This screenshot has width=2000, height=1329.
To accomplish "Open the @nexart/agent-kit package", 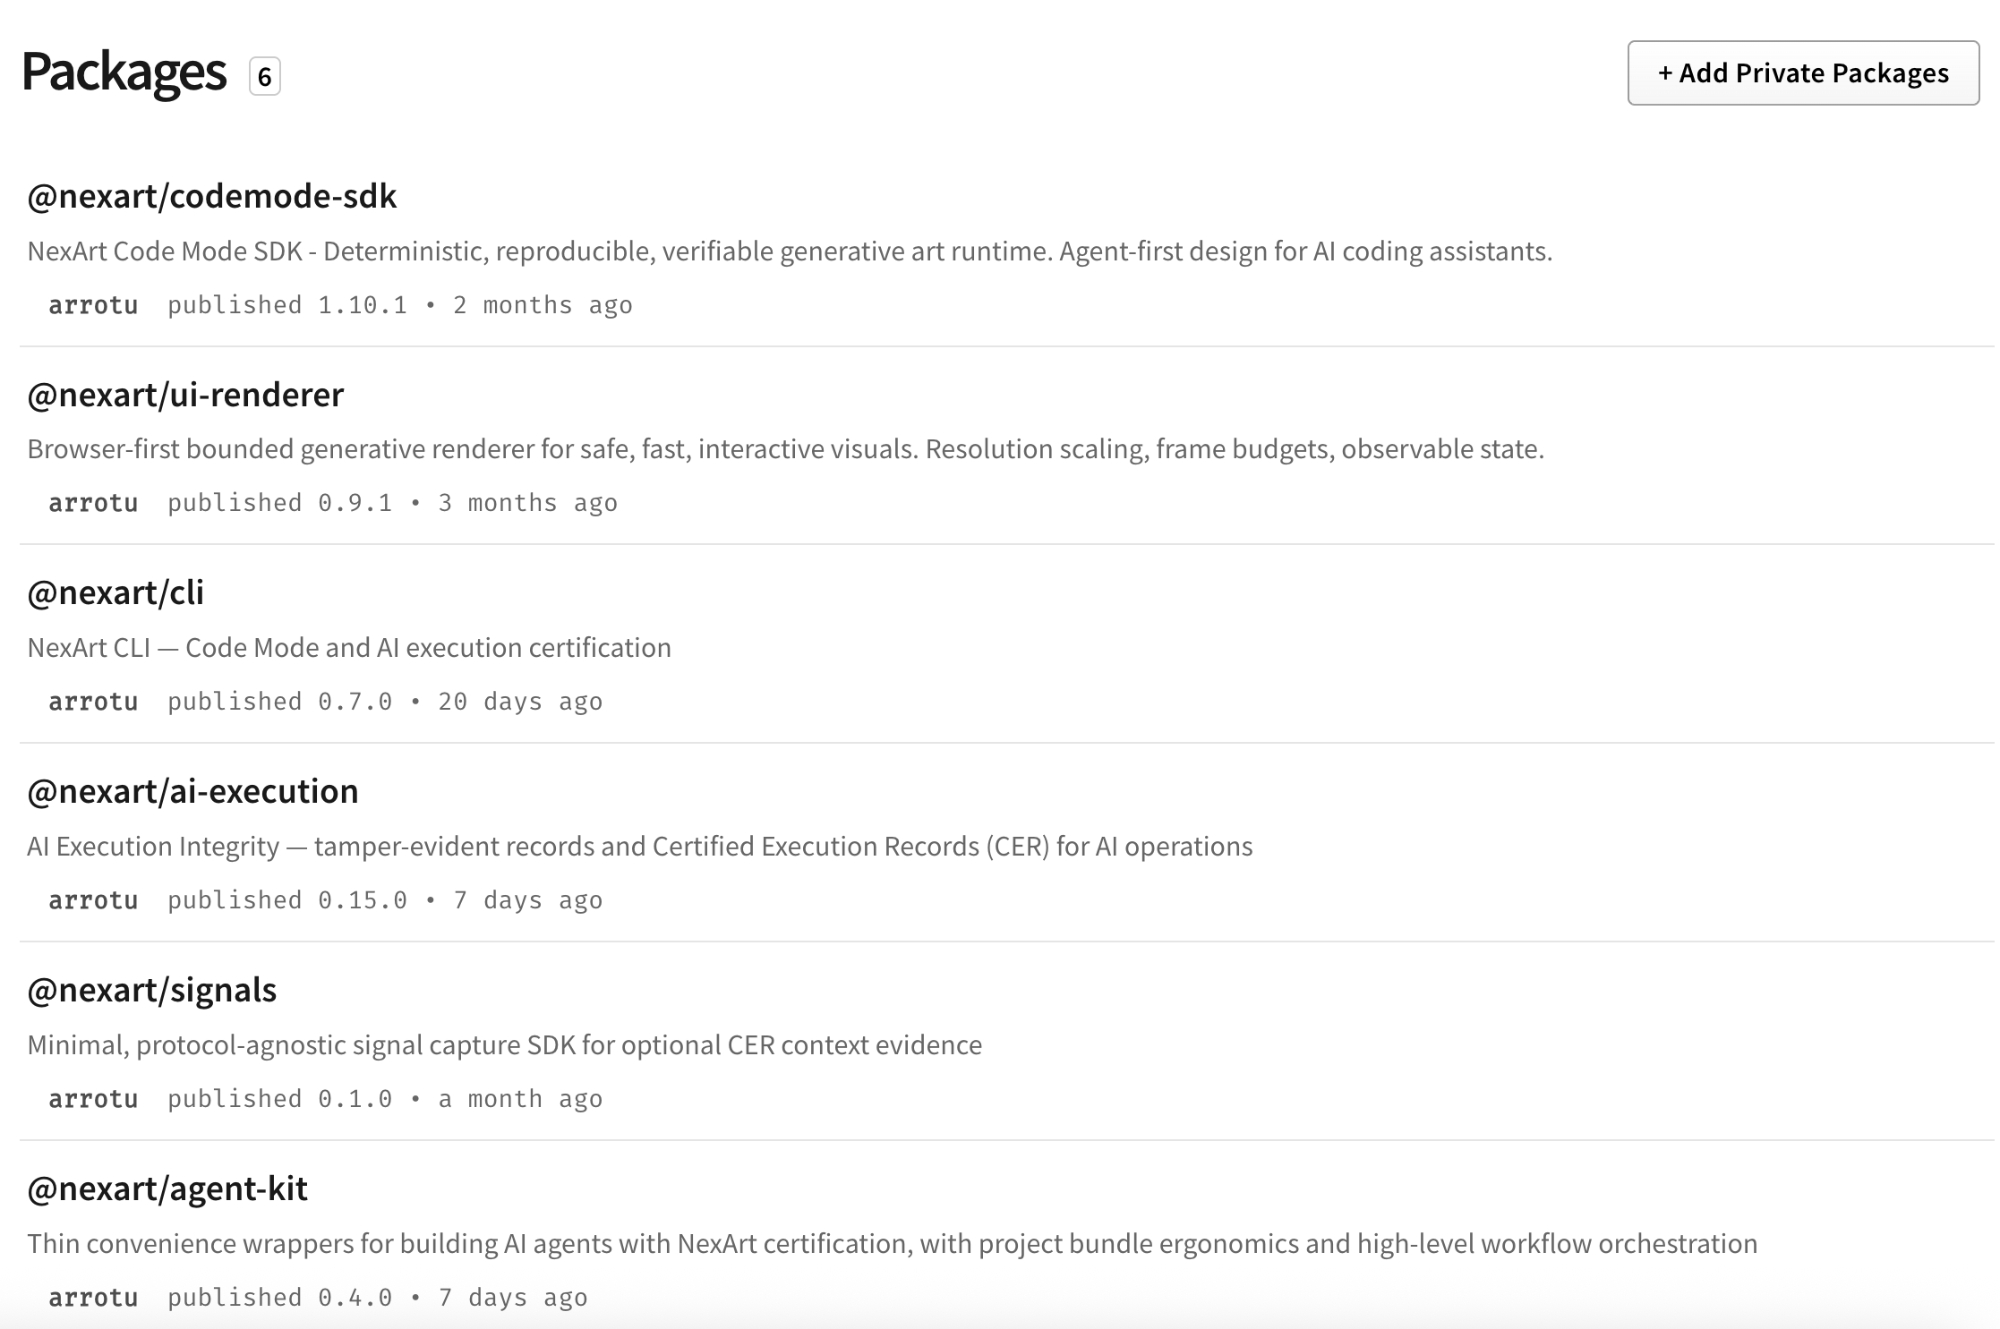I will (167, 1189).
